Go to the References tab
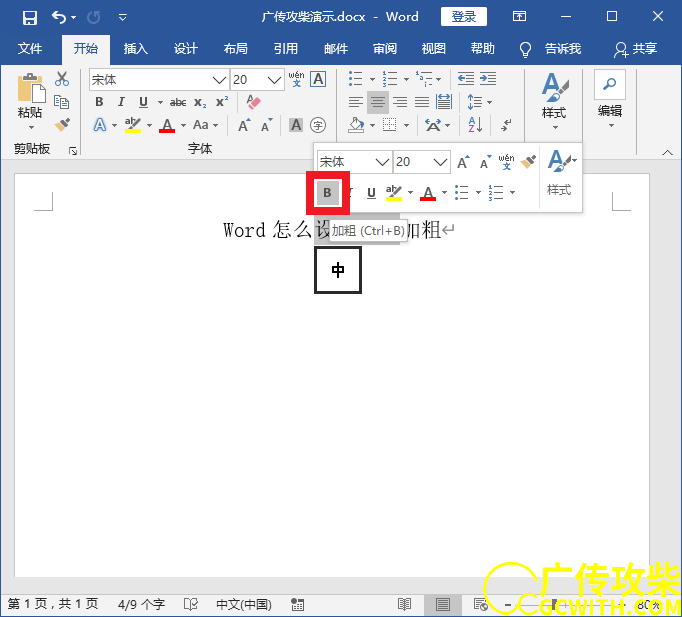Screen dimensions: 682x617 click(286, 48)
